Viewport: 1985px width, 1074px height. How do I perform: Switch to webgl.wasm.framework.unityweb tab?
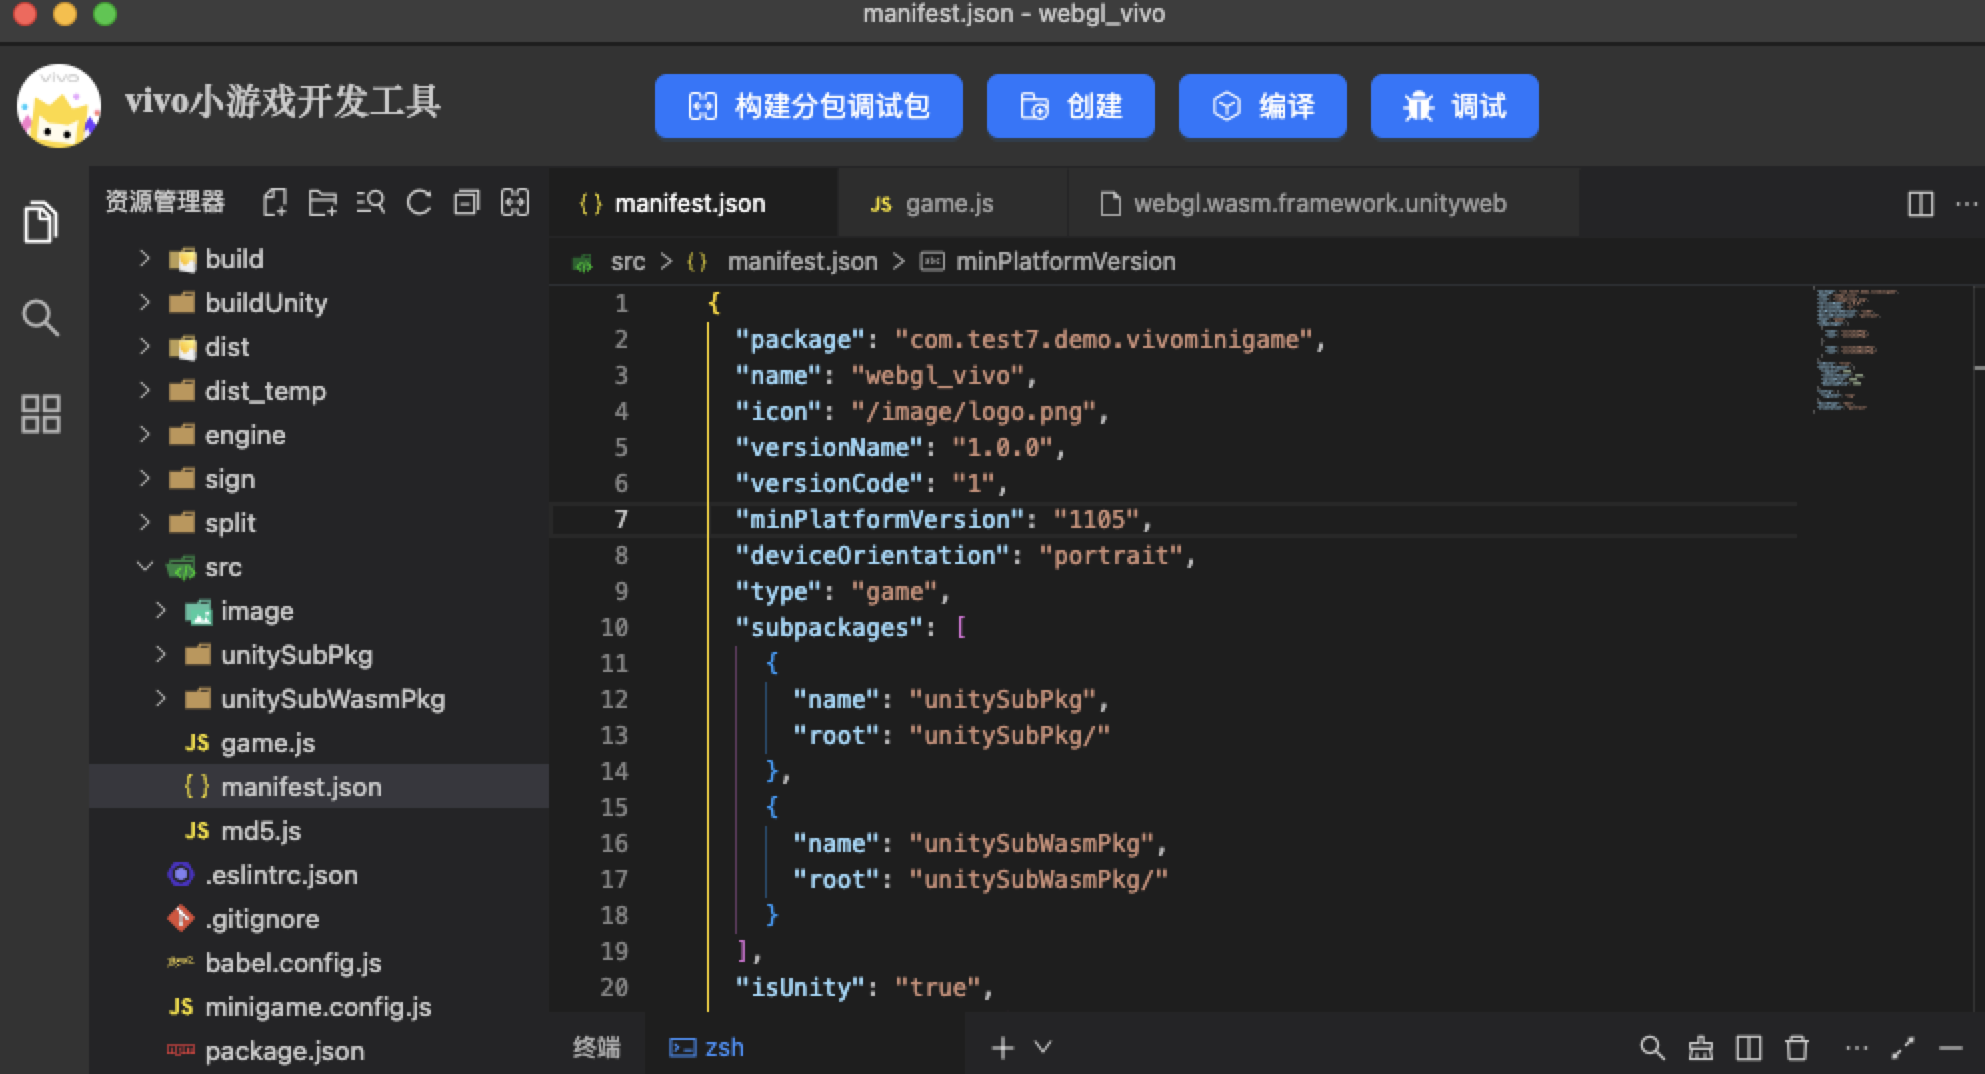tap(1323, 203)
